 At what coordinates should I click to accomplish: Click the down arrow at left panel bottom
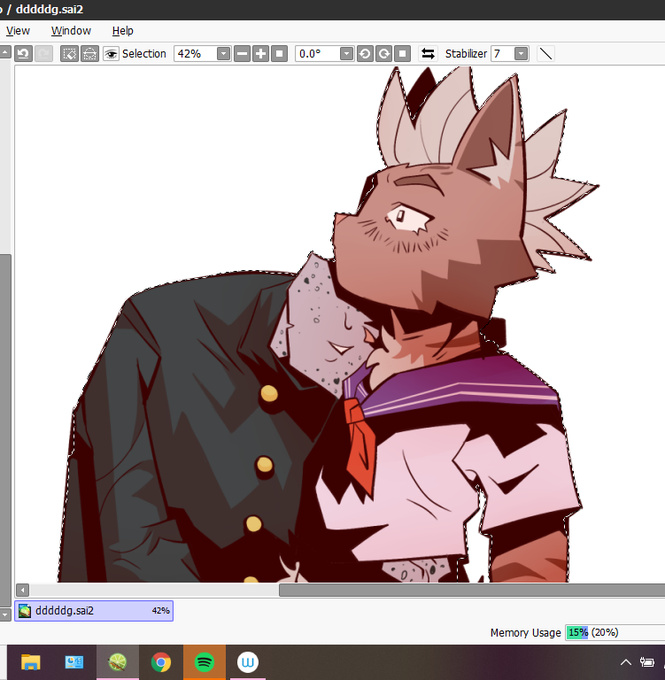(x=5, y=615)
